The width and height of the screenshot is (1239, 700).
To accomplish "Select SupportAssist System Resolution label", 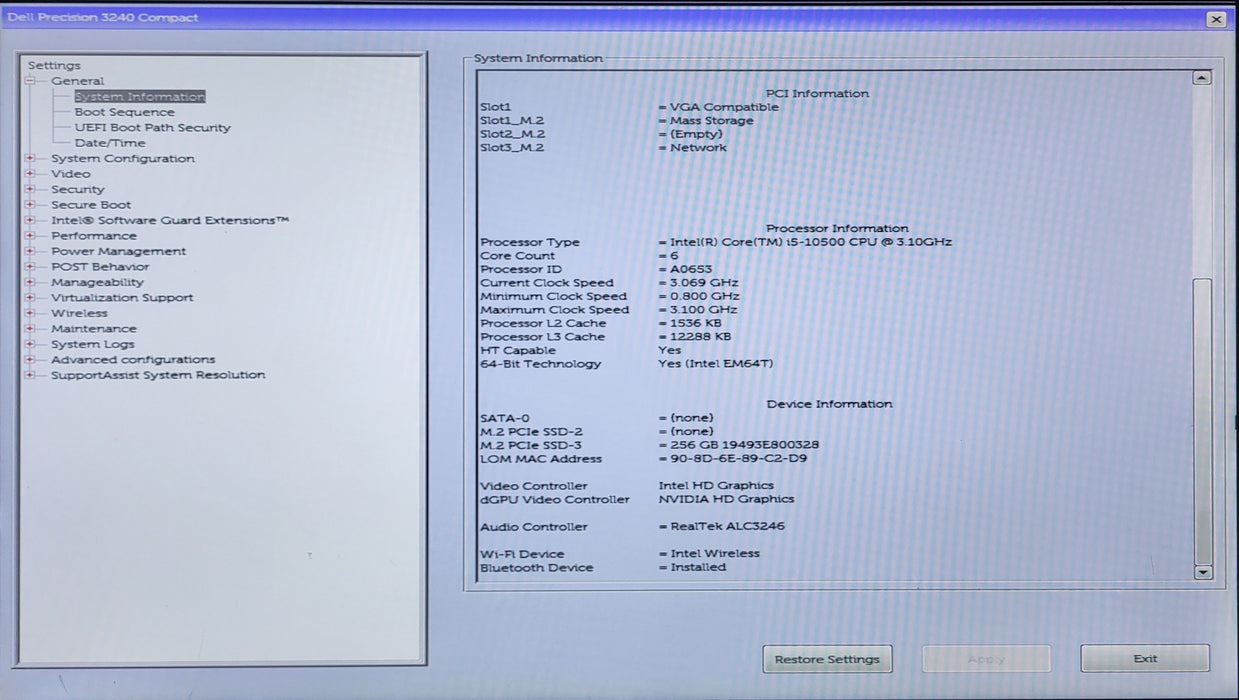I will pos(158,375).
